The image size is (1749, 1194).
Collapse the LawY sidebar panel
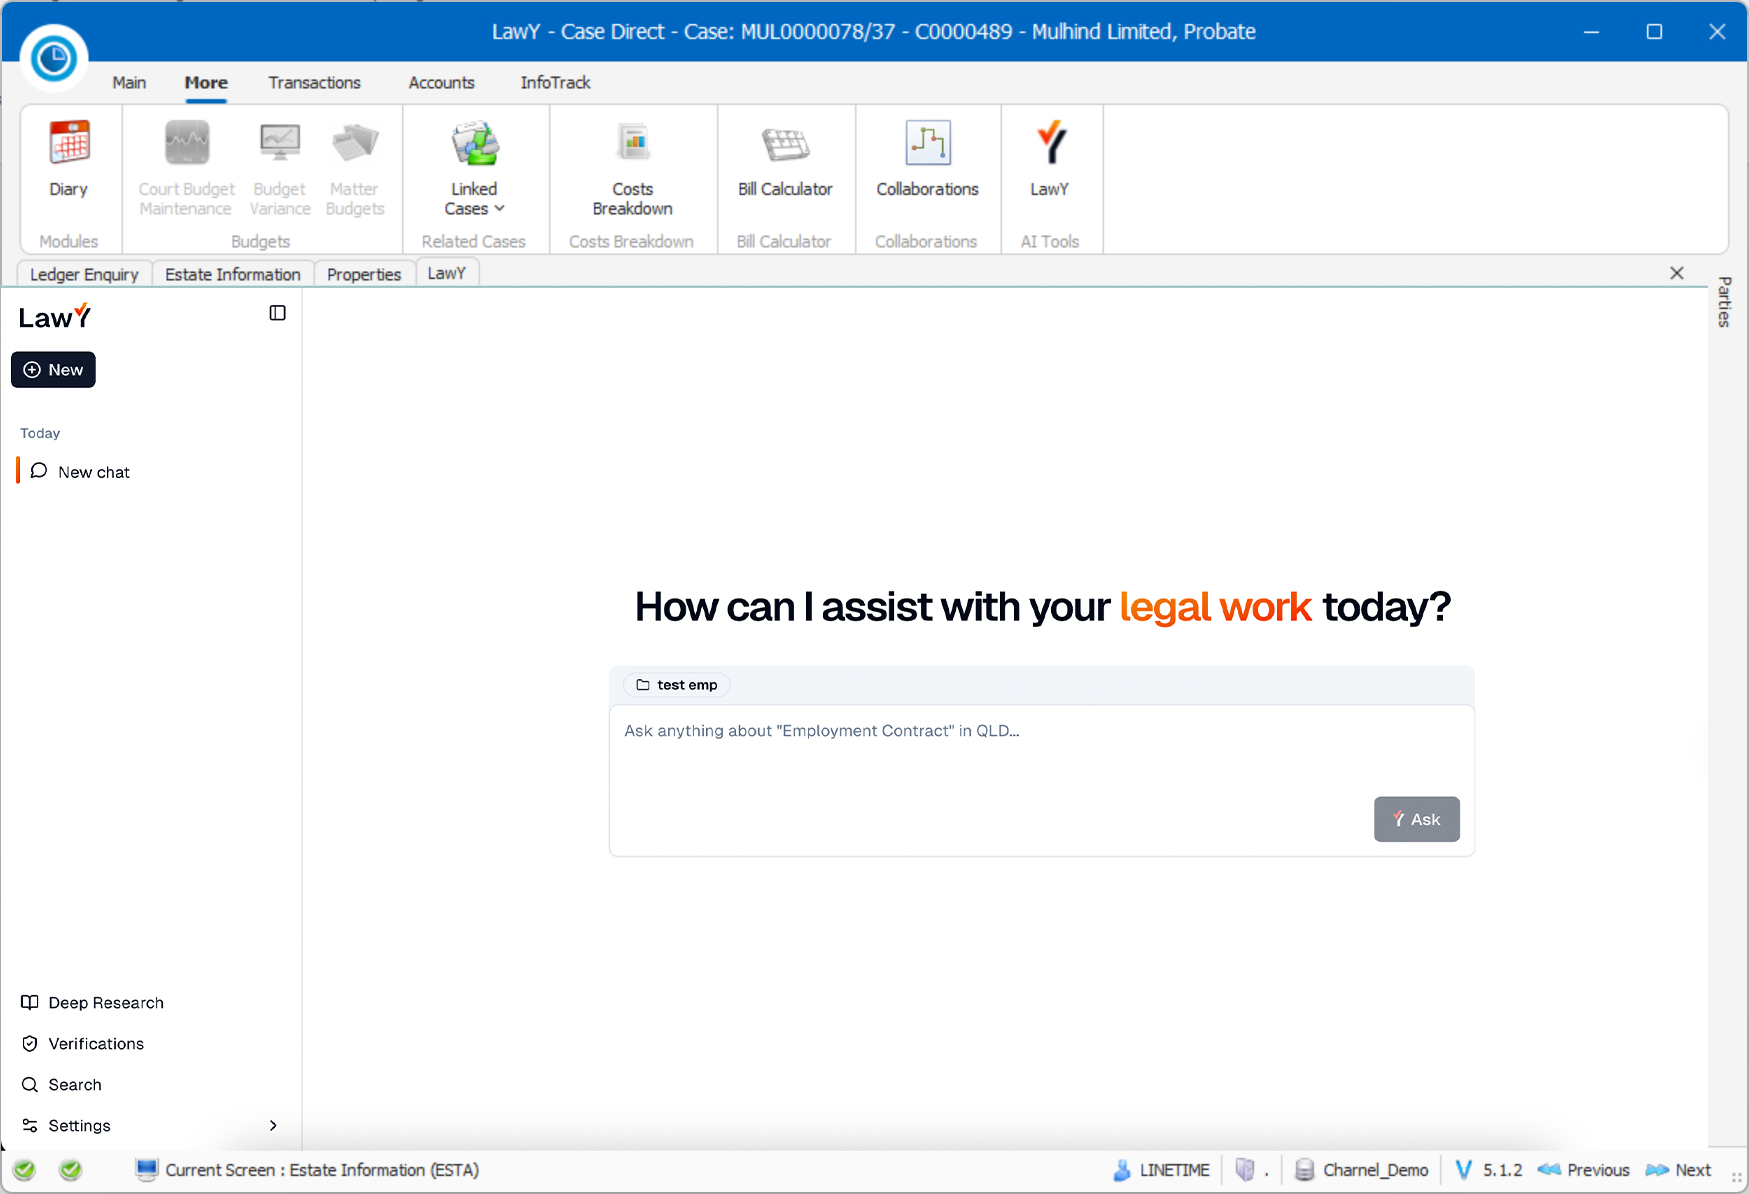[x=278, y=313]
